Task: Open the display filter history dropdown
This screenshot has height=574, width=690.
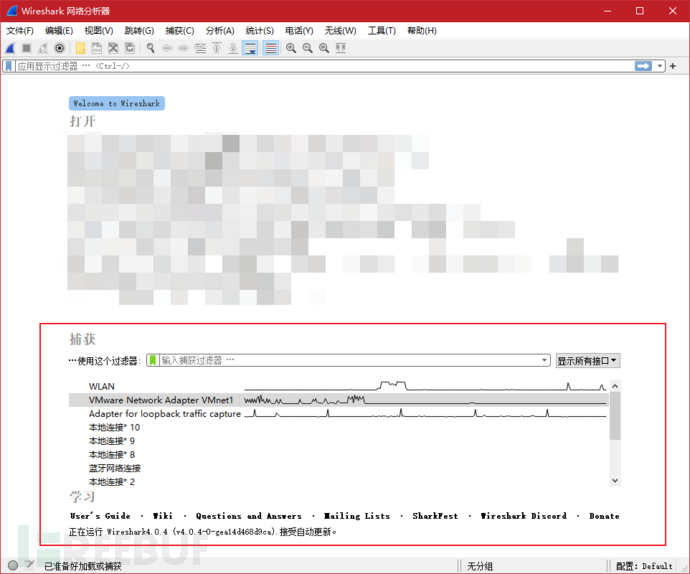Action: point(660,66)
